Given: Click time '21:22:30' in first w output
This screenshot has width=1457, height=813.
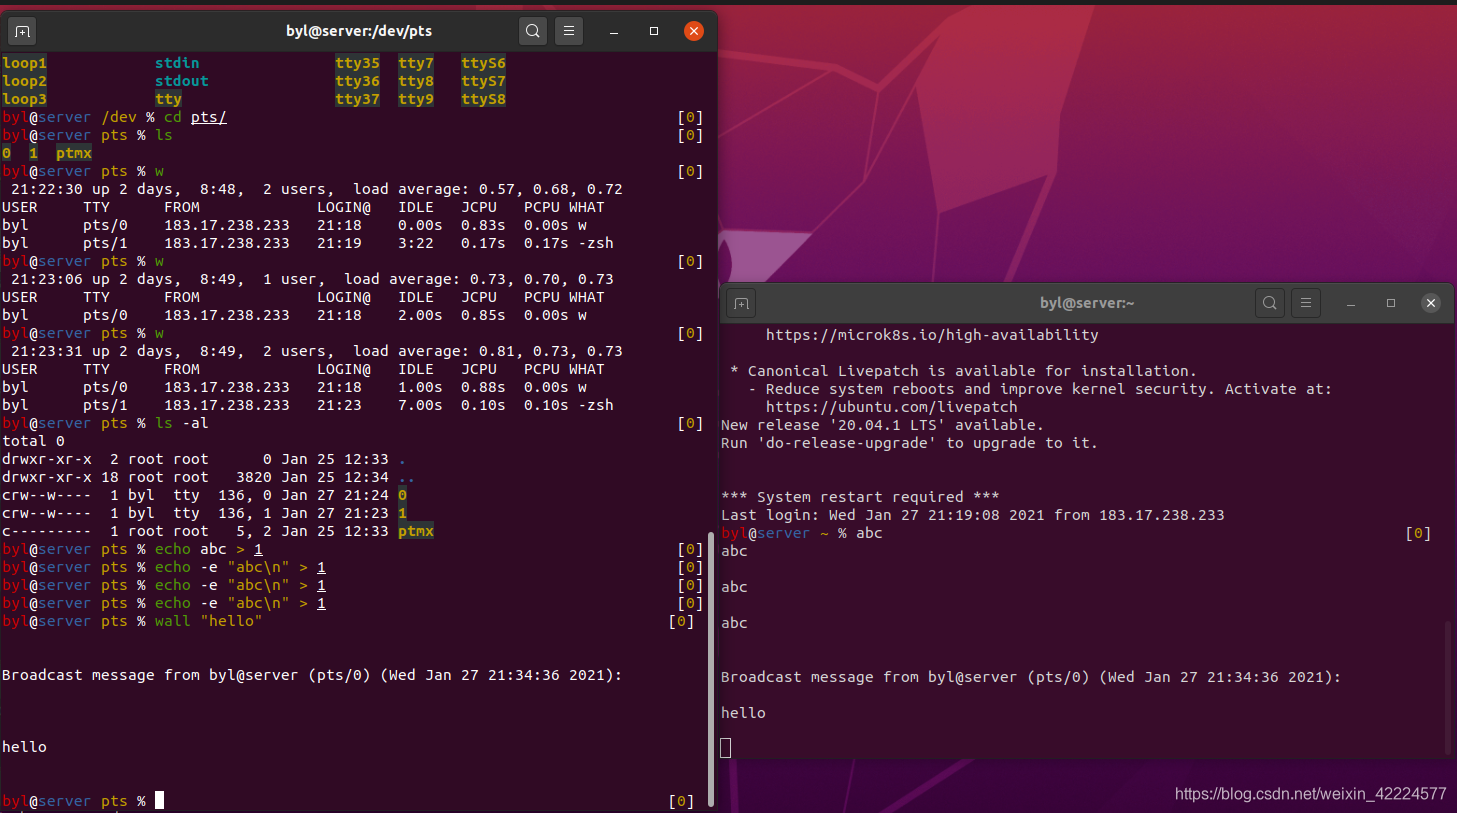Looking at the screenshot, I should pyautogui.click(x=46, y=189).
